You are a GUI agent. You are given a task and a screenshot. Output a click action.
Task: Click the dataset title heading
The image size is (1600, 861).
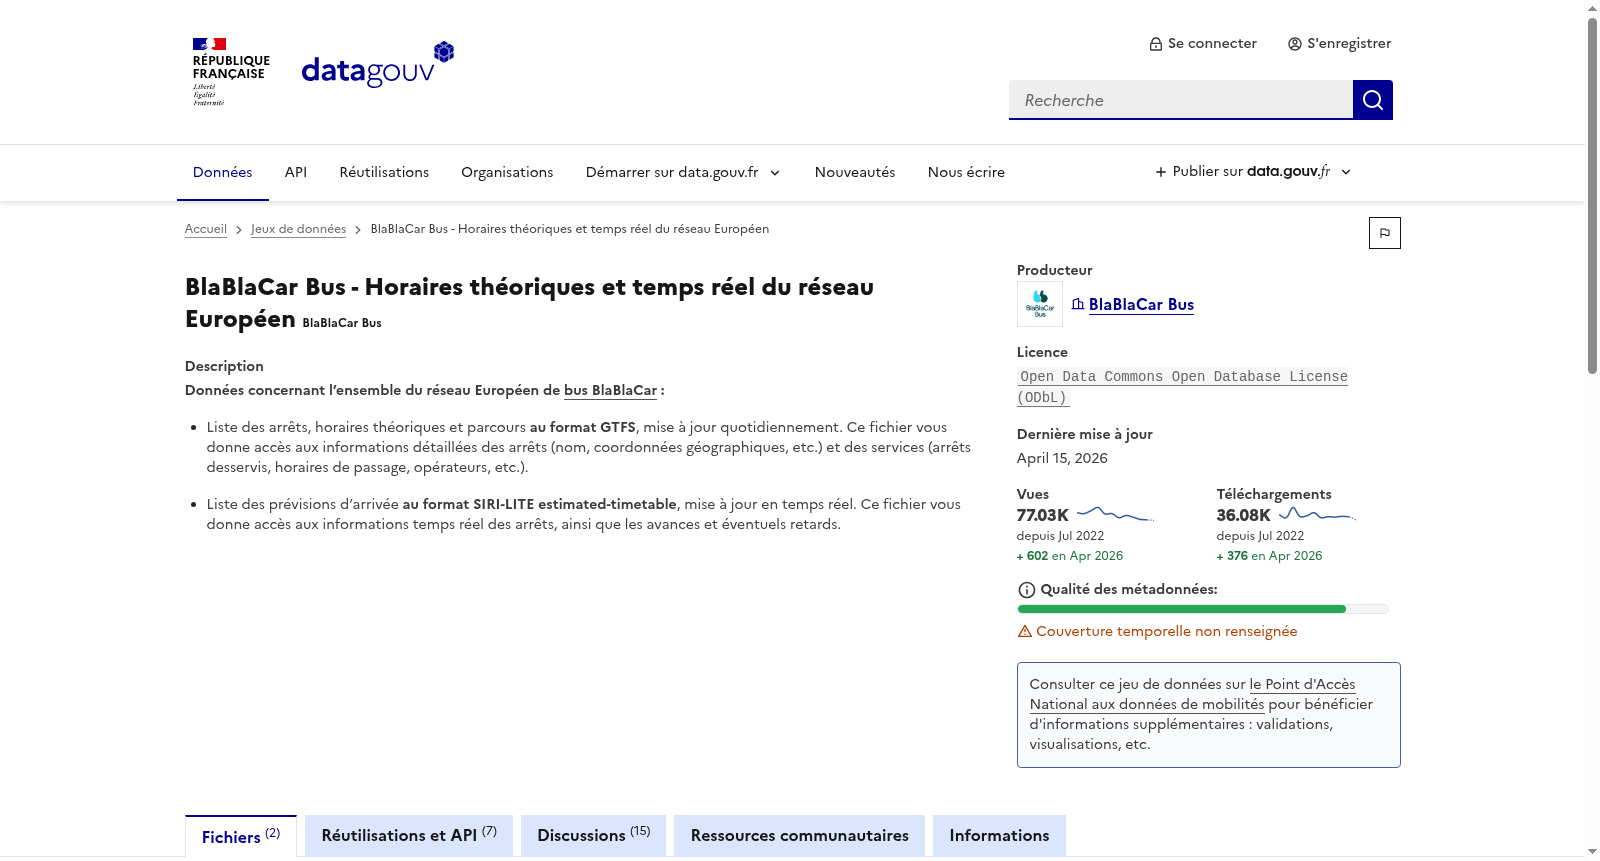click(529, 303)
